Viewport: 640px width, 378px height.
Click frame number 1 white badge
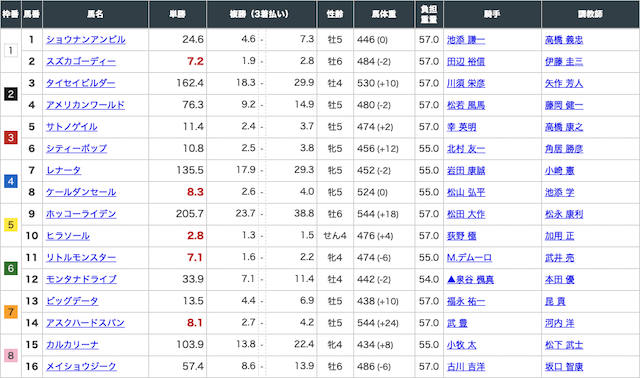[x=11, y=51]
